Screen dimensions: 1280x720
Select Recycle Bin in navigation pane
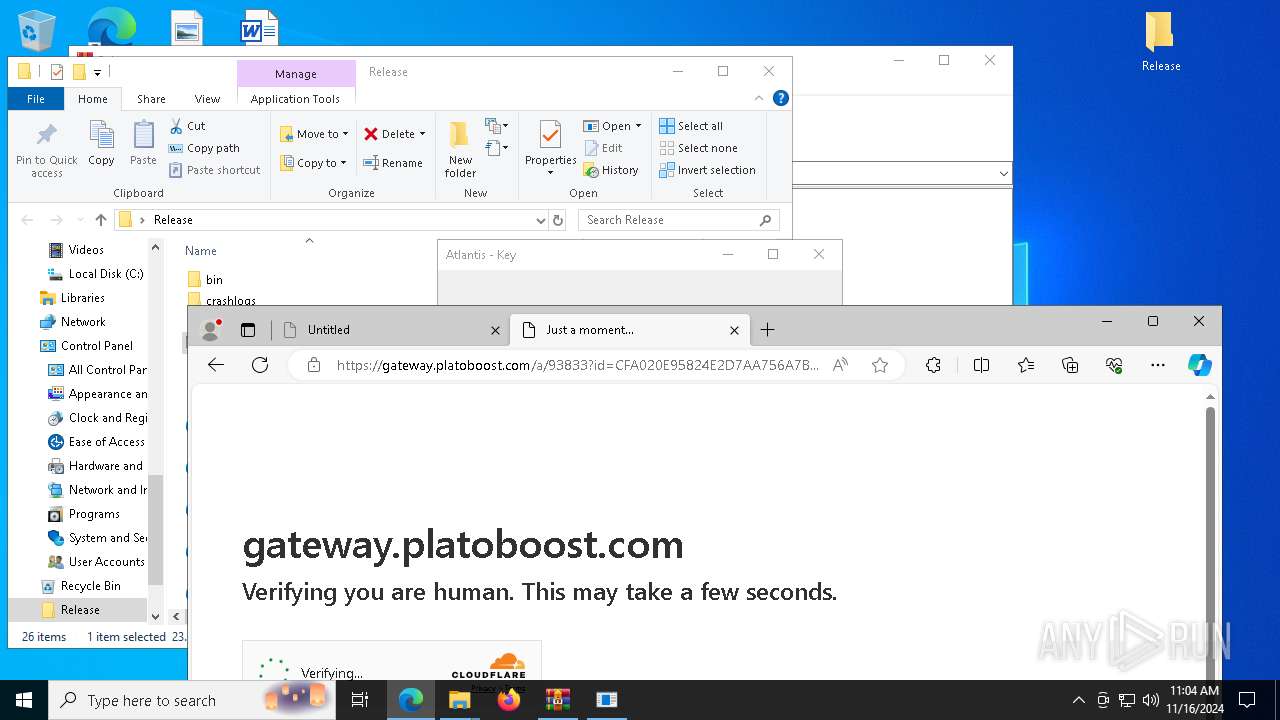pos(80,586)
